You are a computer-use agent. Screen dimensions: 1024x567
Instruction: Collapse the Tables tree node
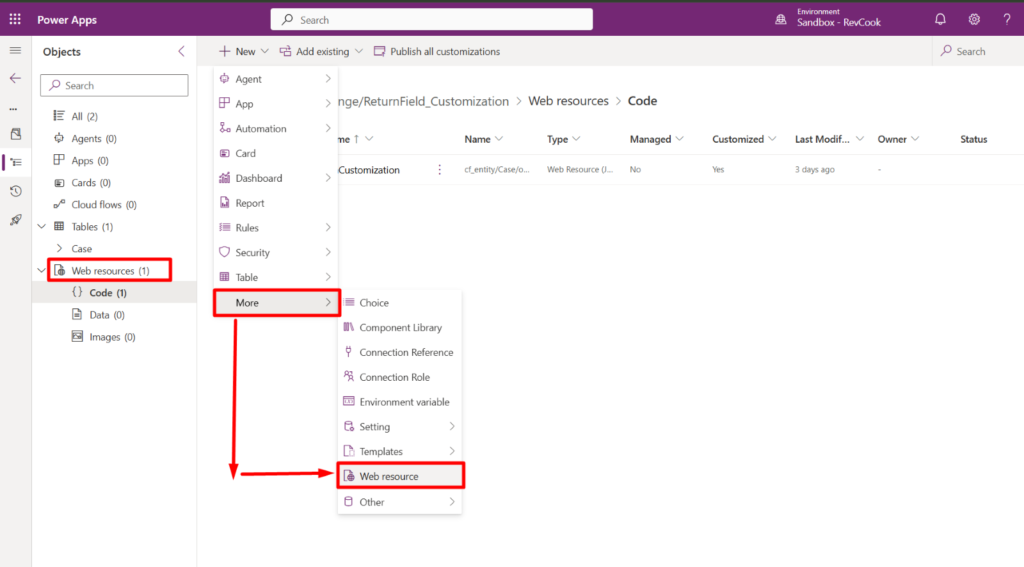[x=42, y=227]
